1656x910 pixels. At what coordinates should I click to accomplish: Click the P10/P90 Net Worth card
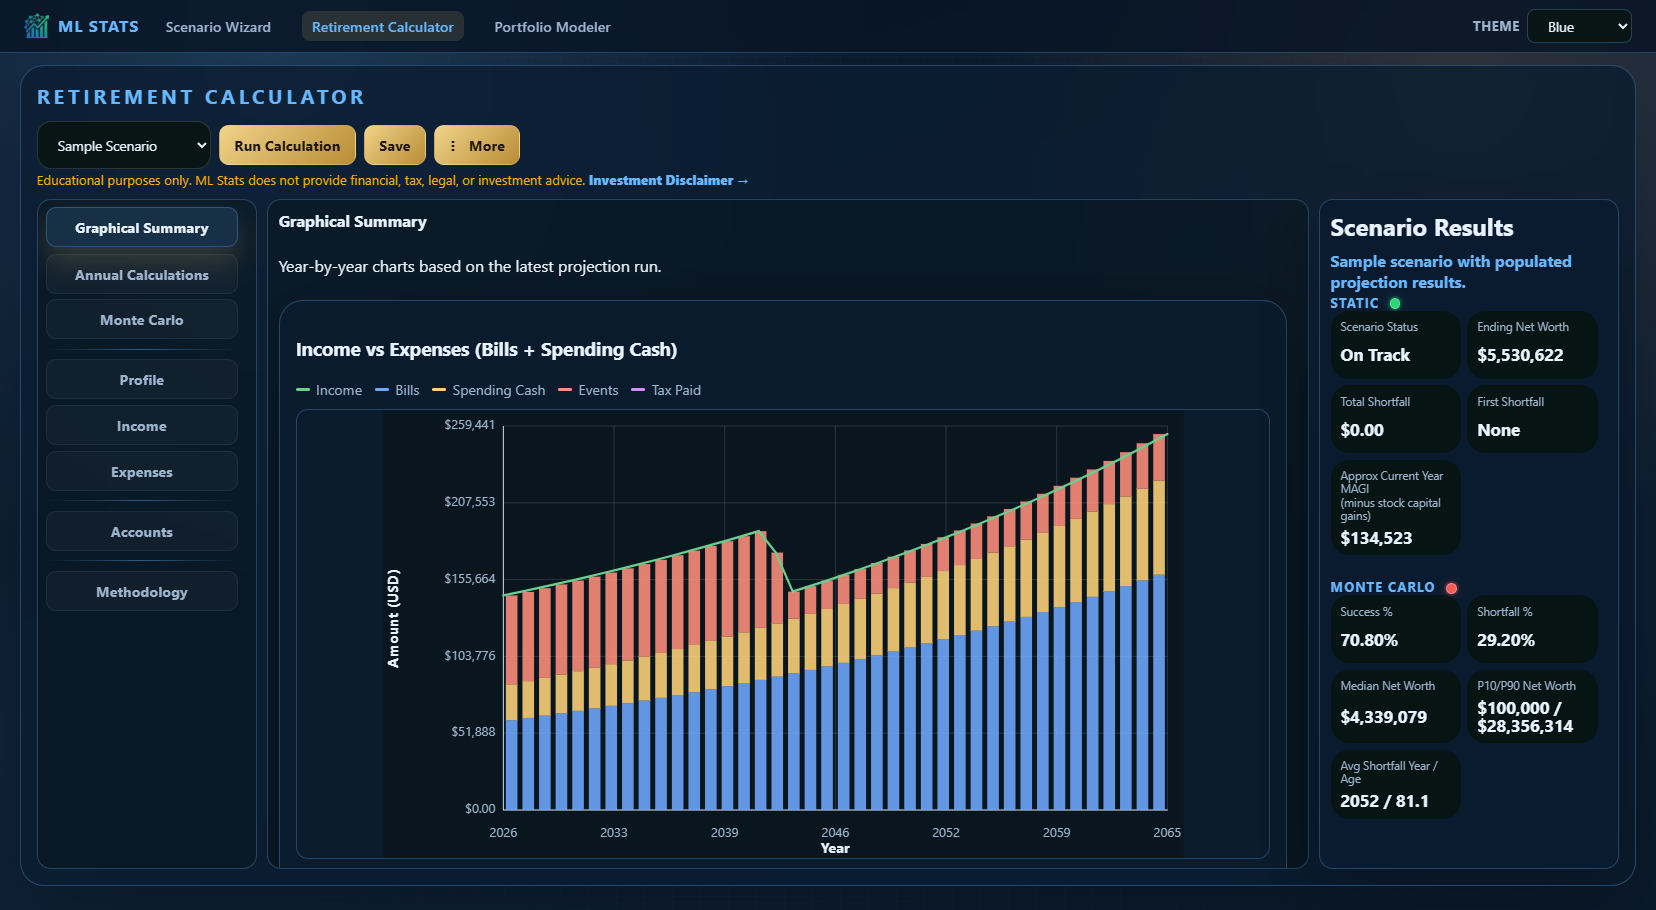click(1532, 706)
